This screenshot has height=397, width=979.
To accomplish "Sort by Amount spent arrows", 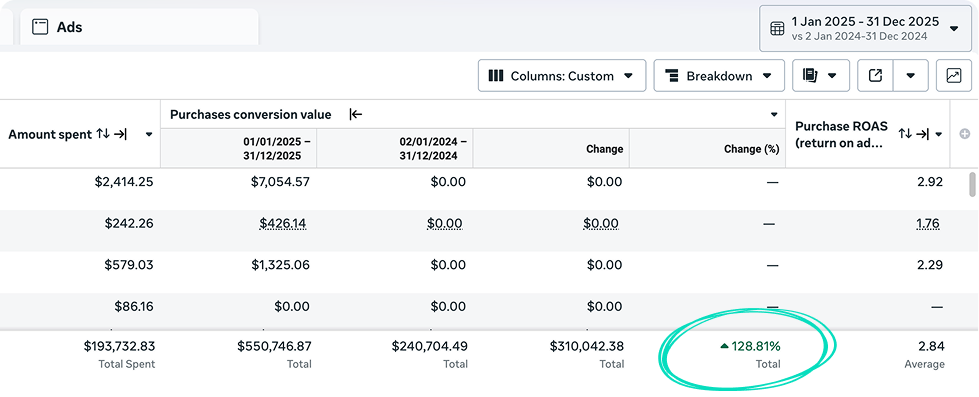I will (x=103, y=134).
